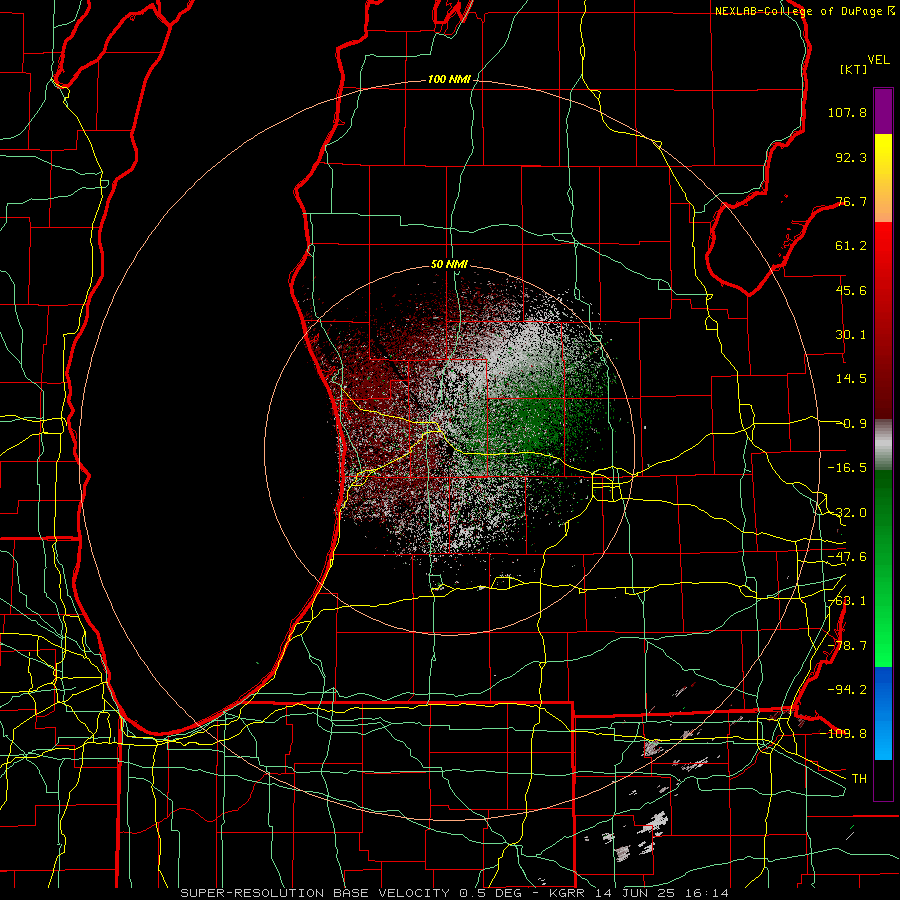Click the 100 NMI range ring label
The image size is (900, 900).
(x=449, y=79)
